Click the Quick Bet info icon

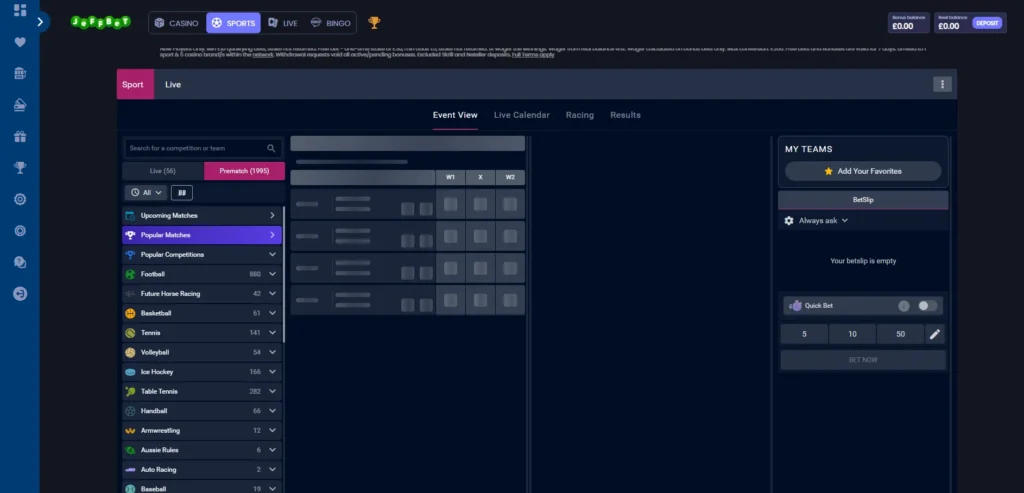(904, 306)
